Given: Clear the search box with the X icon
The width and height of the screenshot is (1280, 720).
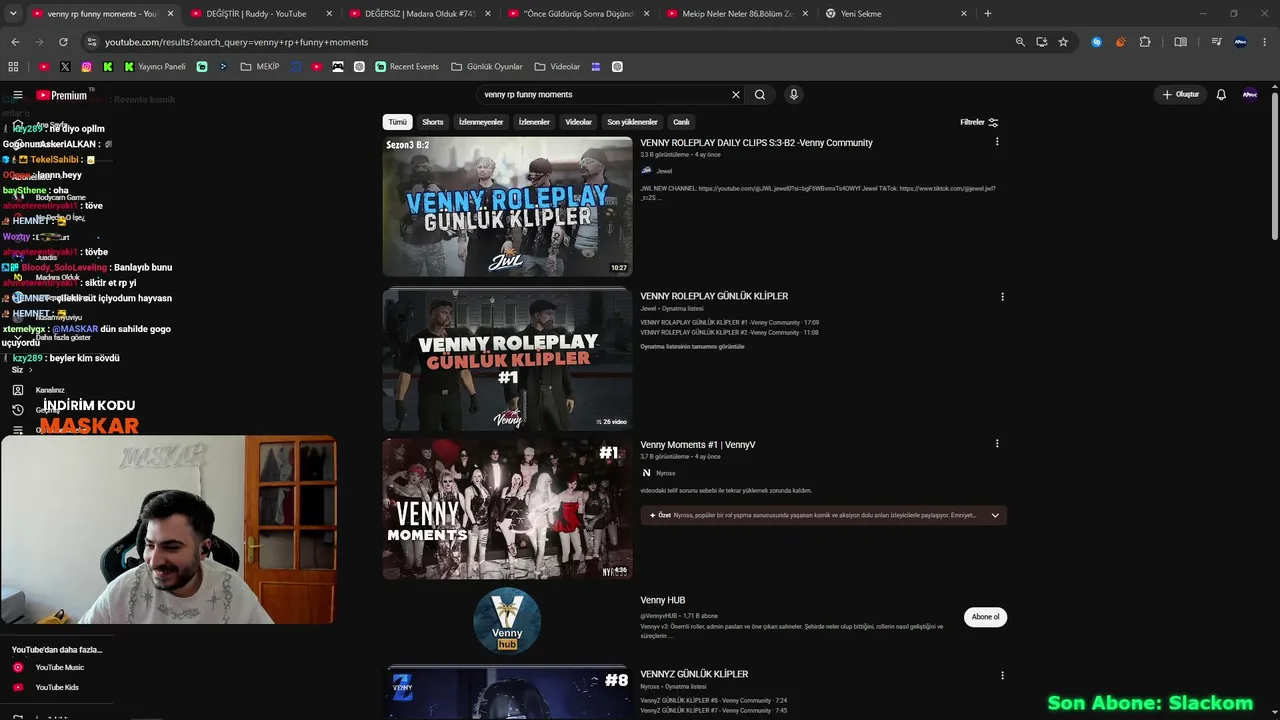Looking at the screenshot, I should [x=736, y=95].
